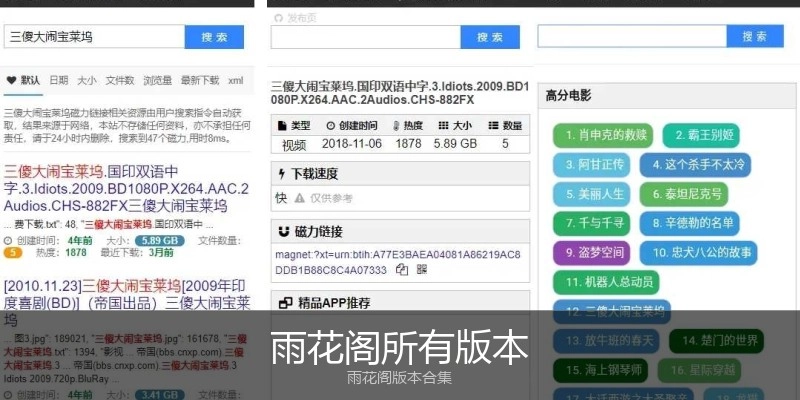Open the 最新下载 tab

200,80
